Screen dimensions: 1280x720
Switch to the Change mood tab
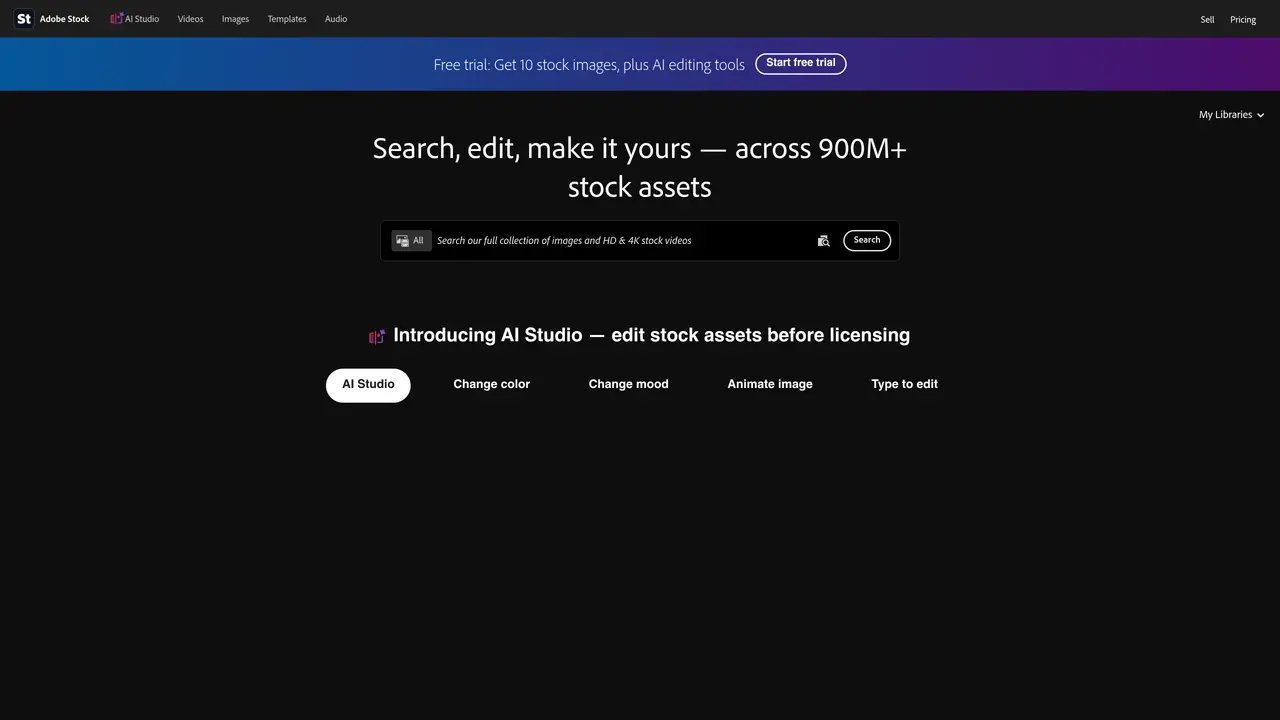629,385
